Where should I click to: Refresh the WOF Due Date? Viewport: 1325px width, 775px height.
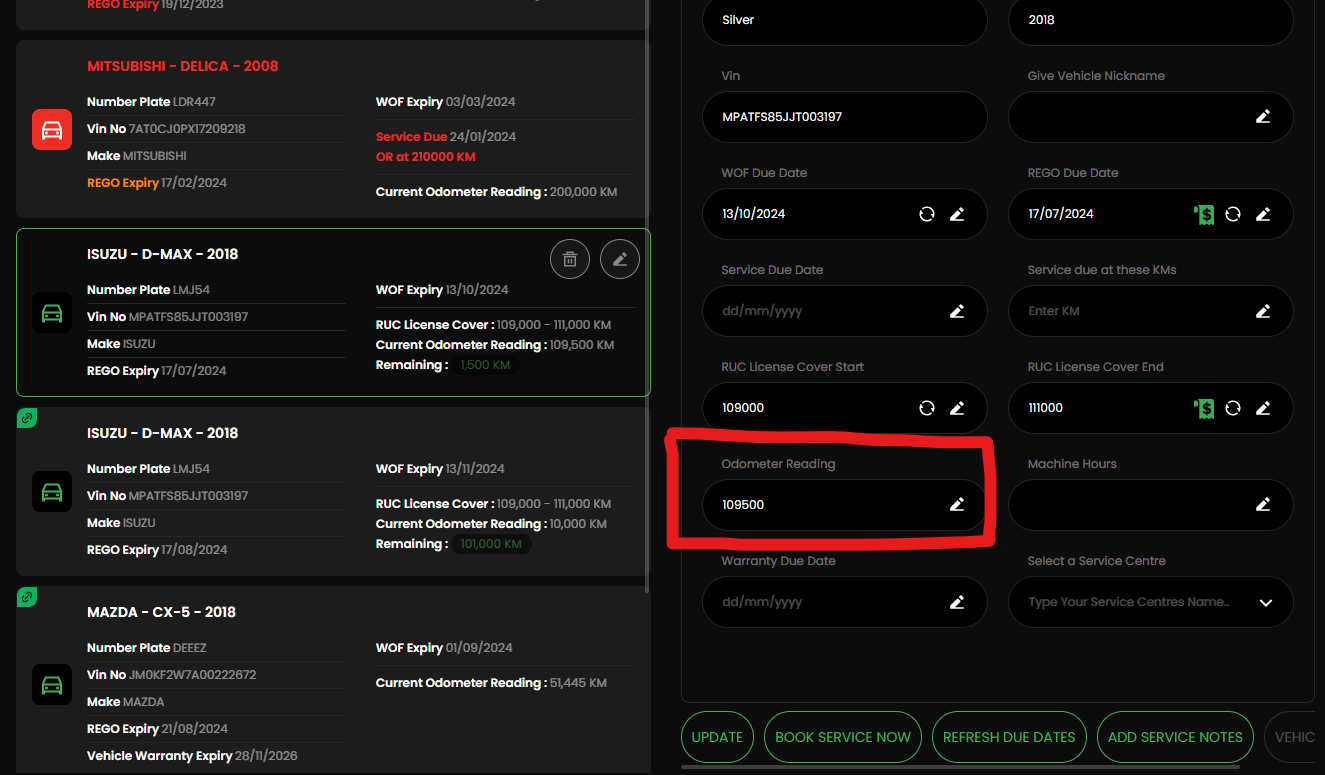[927, 214]
